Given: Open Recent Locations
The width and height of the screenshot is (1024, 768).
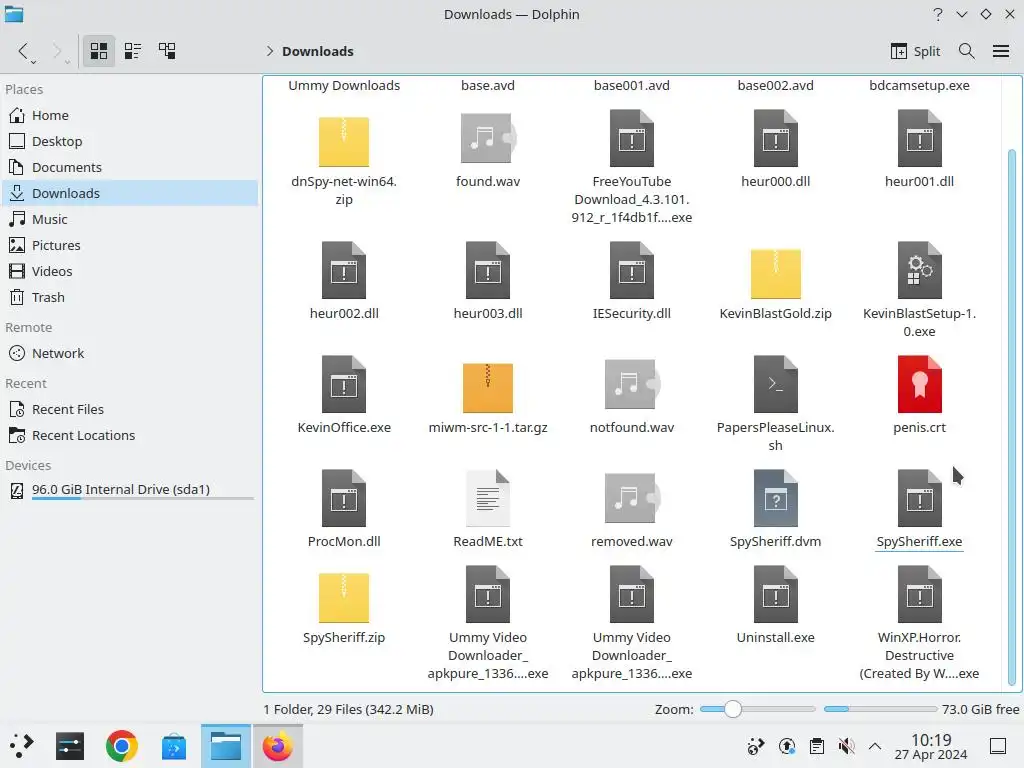Looking at the screenshot, I should click(x=130, y=436).
